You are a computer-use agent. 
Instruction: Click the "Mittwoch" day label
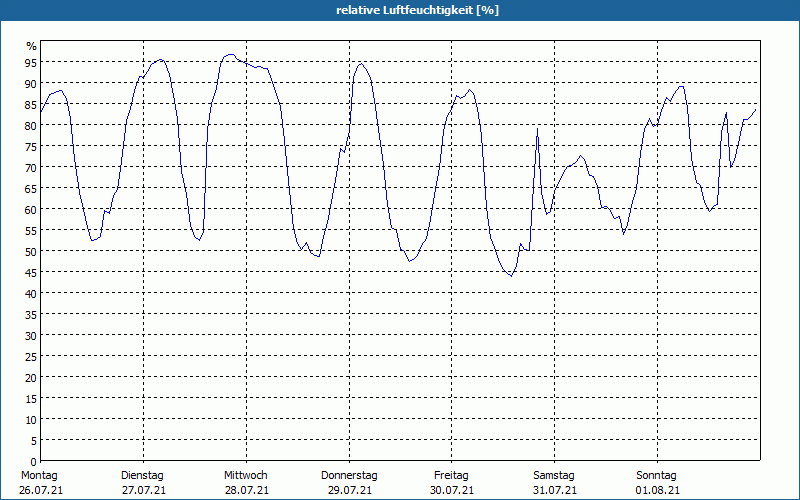pos(245,475)
